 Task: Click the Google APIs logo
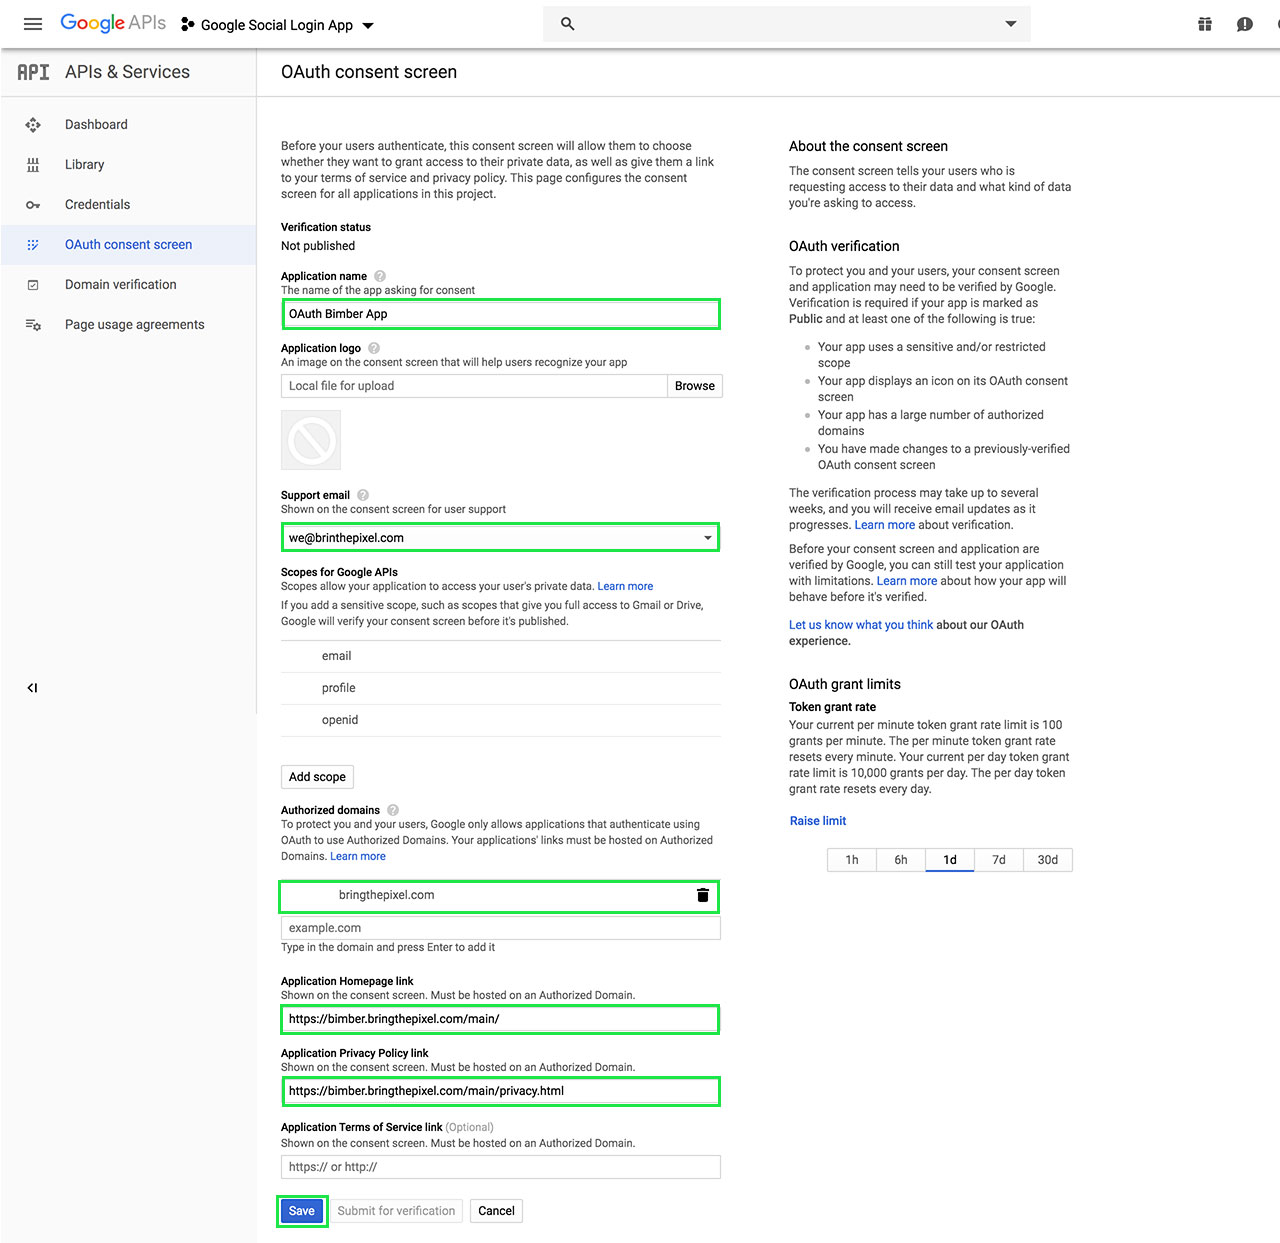pyautogui.click(x=113, y=24)
